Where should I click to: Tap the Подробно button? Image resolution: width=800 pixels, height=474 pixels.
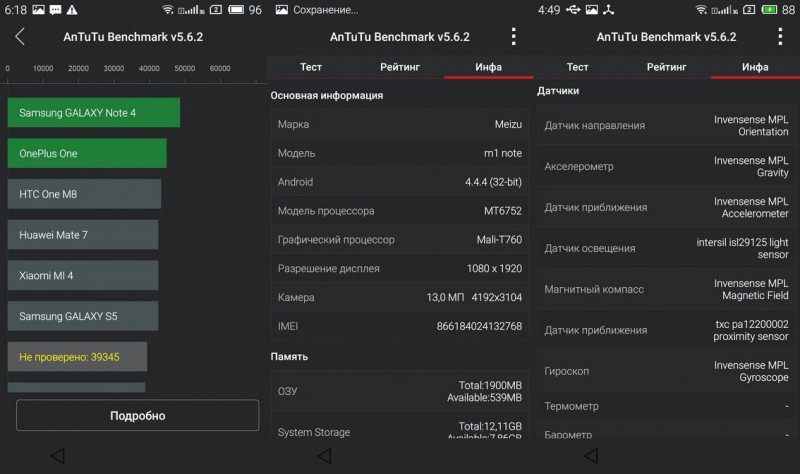click(x=138, y=415)
